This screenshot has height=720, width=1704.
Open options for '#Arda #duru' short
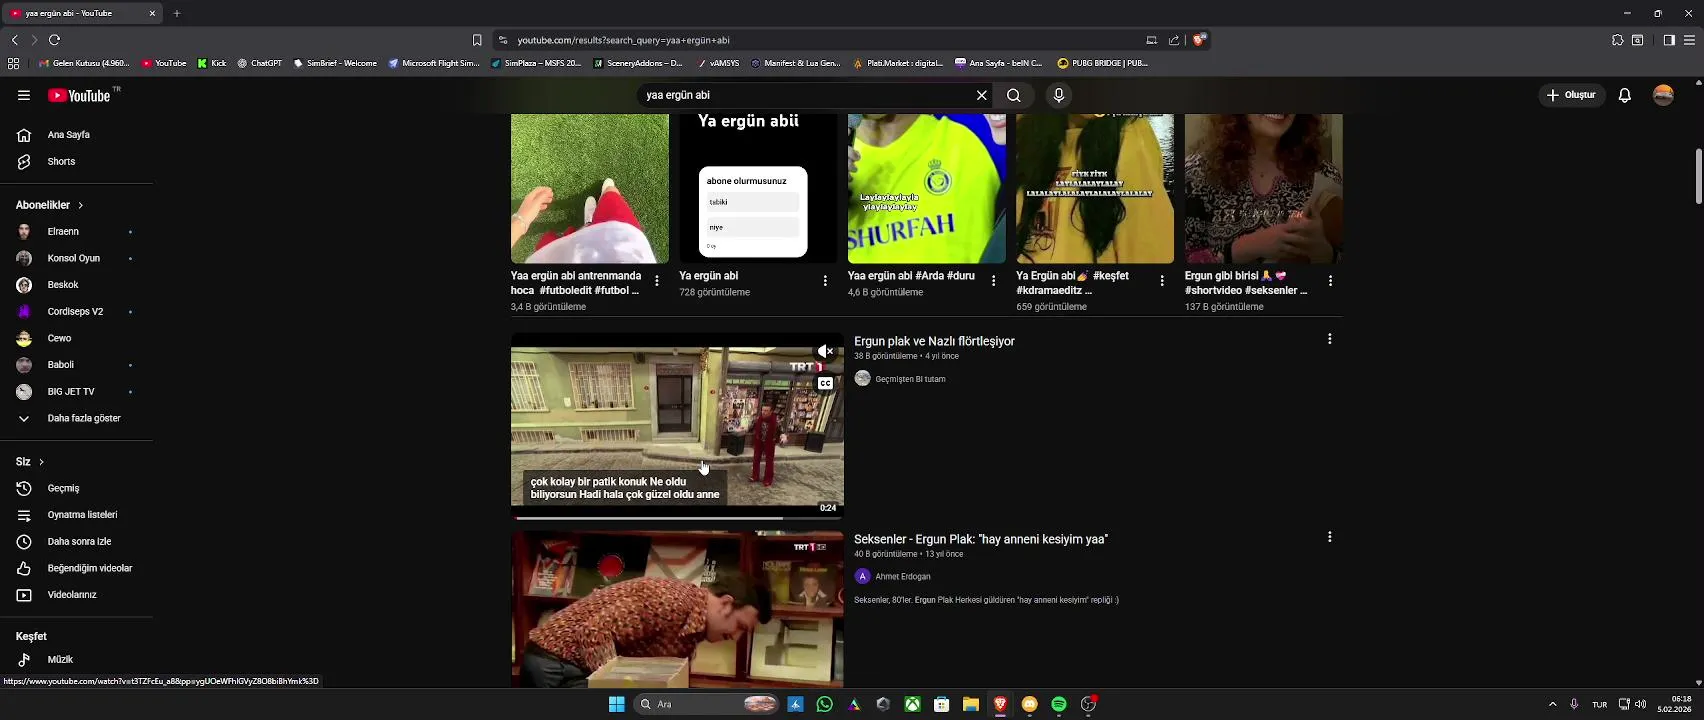click(x=993, y=281)
